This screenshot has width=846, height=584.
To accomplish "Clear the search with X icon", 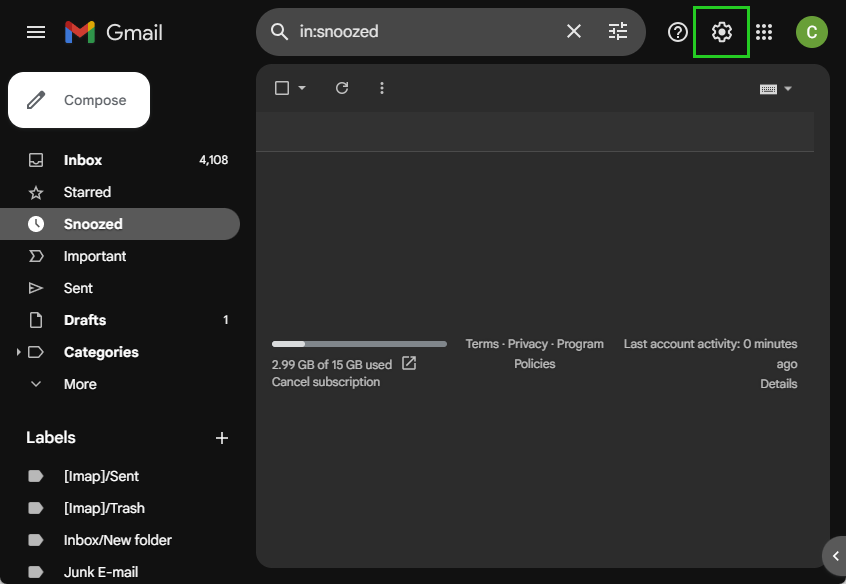I will [574, 32].
